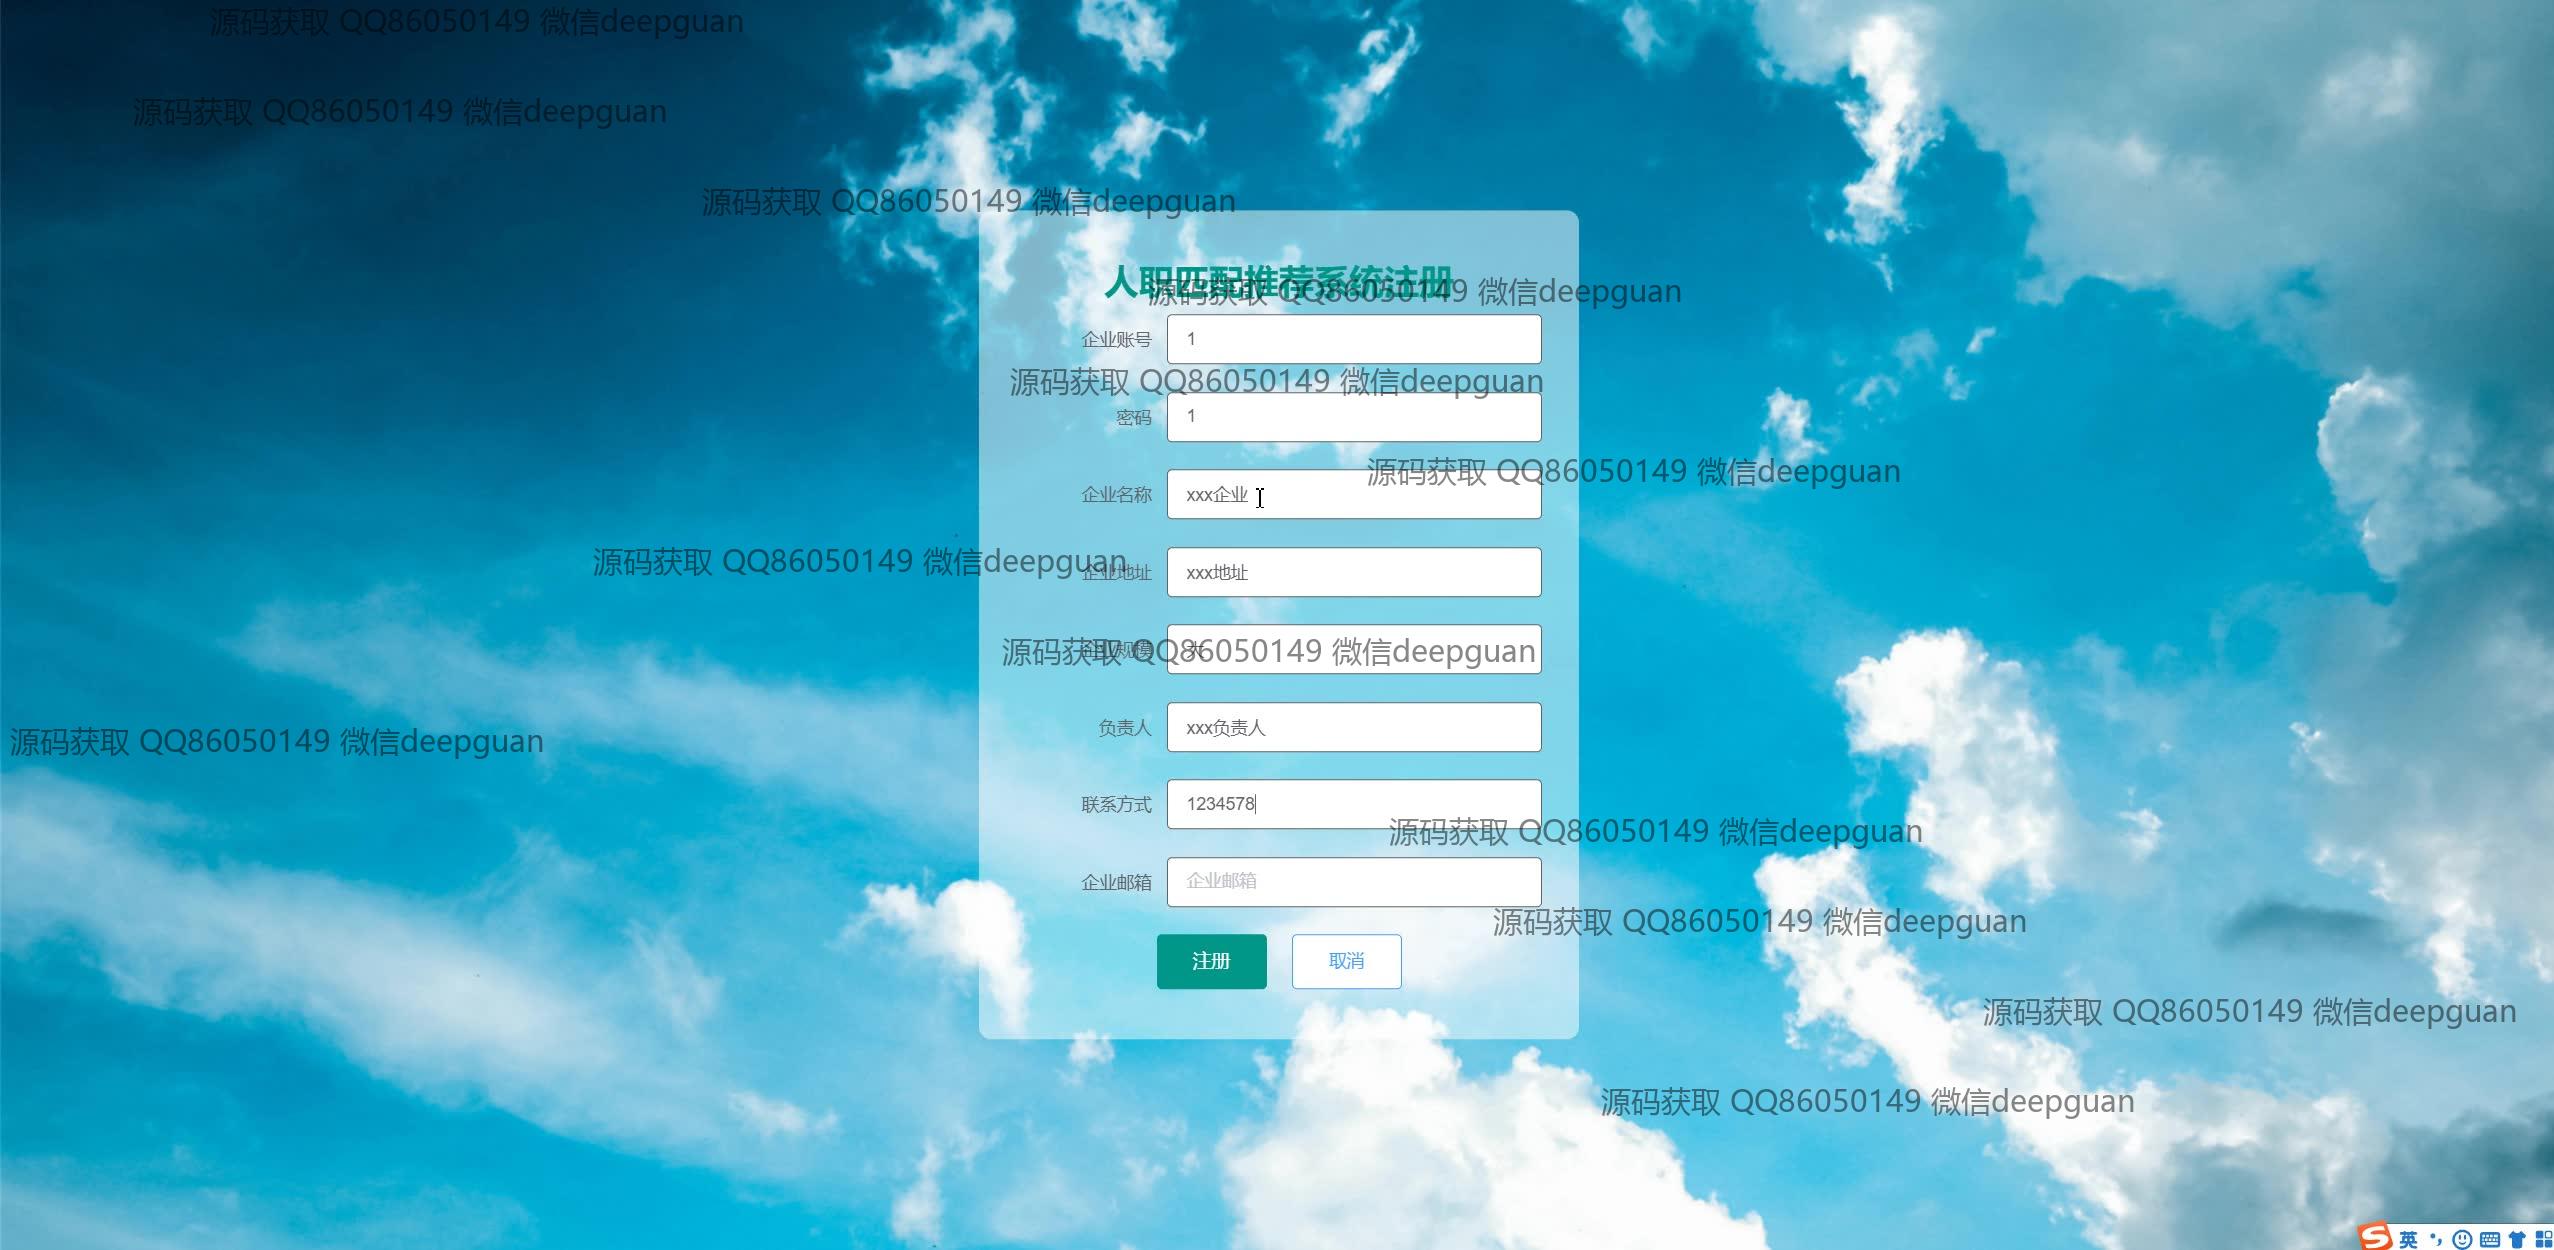The width and height of the screenshot is (2554, 1250).
Task: Focus the empty 企业邮箱 email field
Action: click(1353, 882)
